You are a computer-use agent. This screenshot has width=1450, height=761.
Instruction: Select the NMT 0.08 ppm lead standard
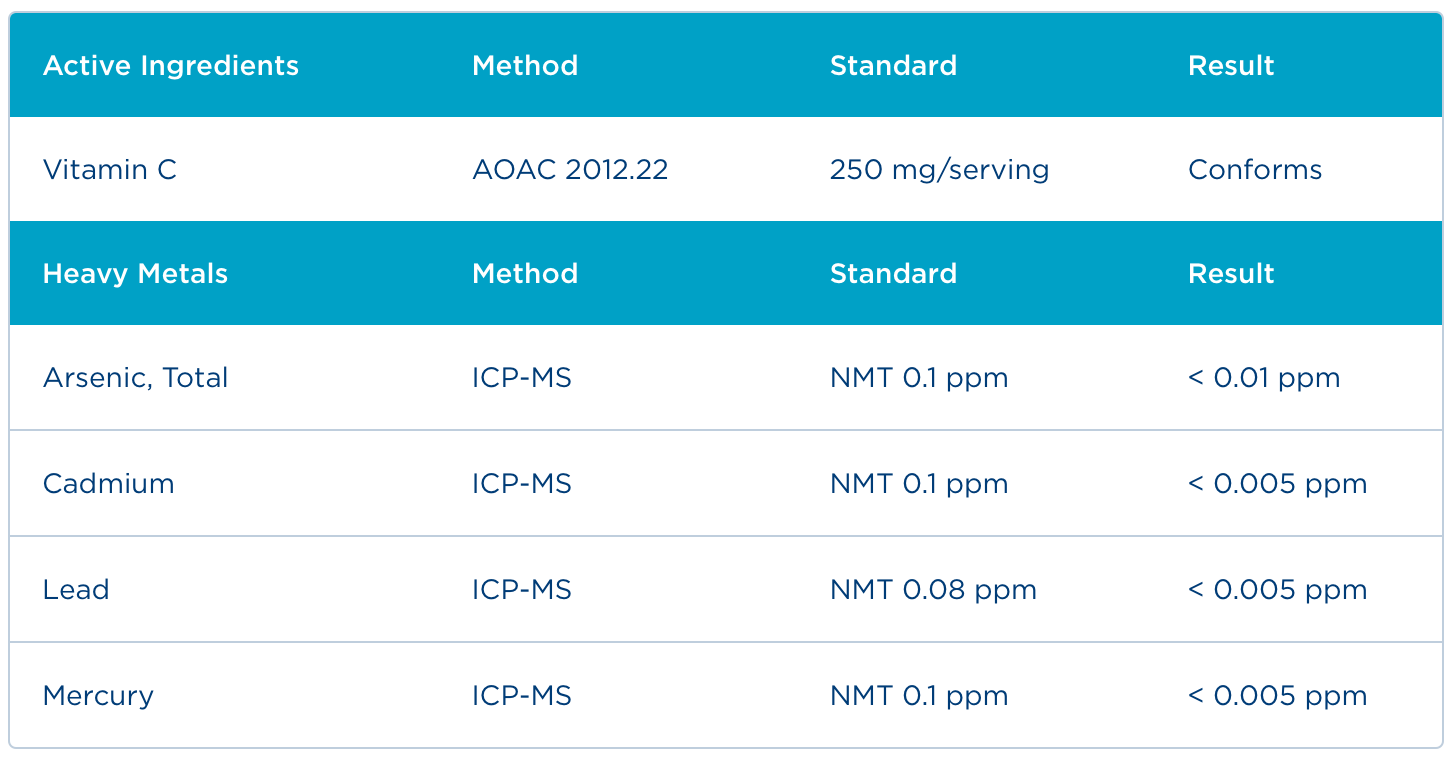point(933,590)
